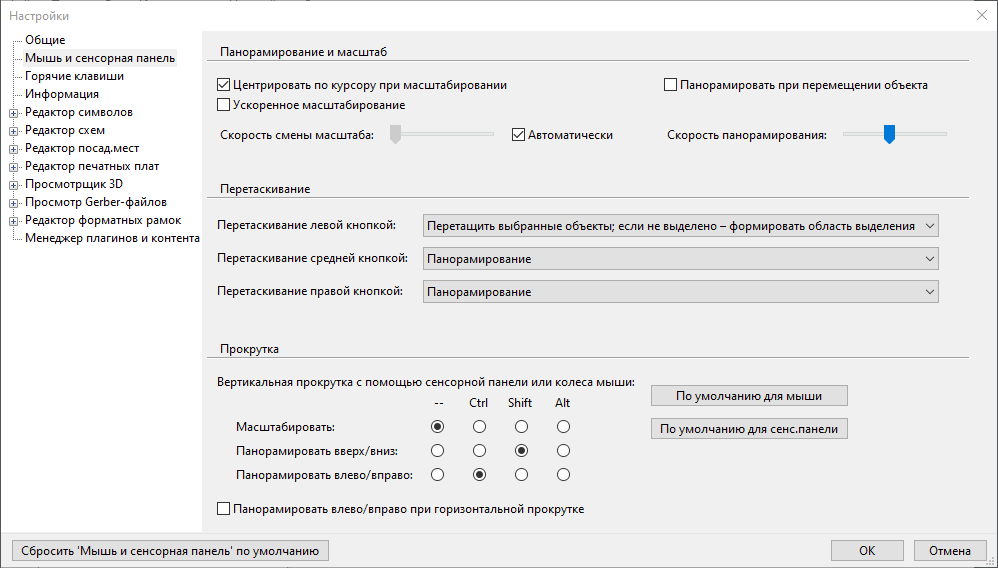Open the Горячие клавиши settings page
The width and height of the screenshot is (998, 568).
pos(74,76)
